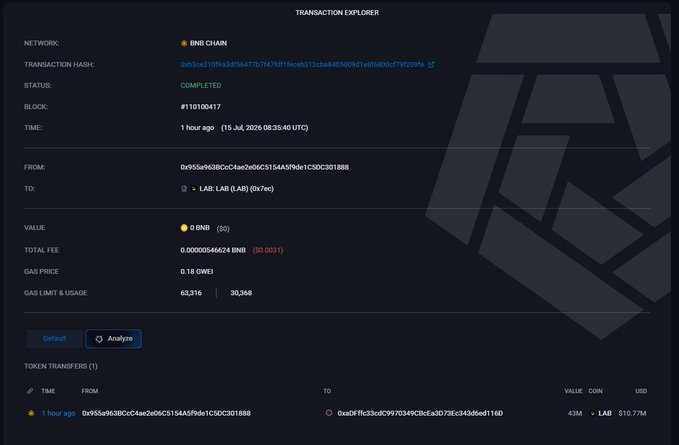Switch to the Analyze tab
This screenshot has height=445, width=679.
(x=113, y=339)
